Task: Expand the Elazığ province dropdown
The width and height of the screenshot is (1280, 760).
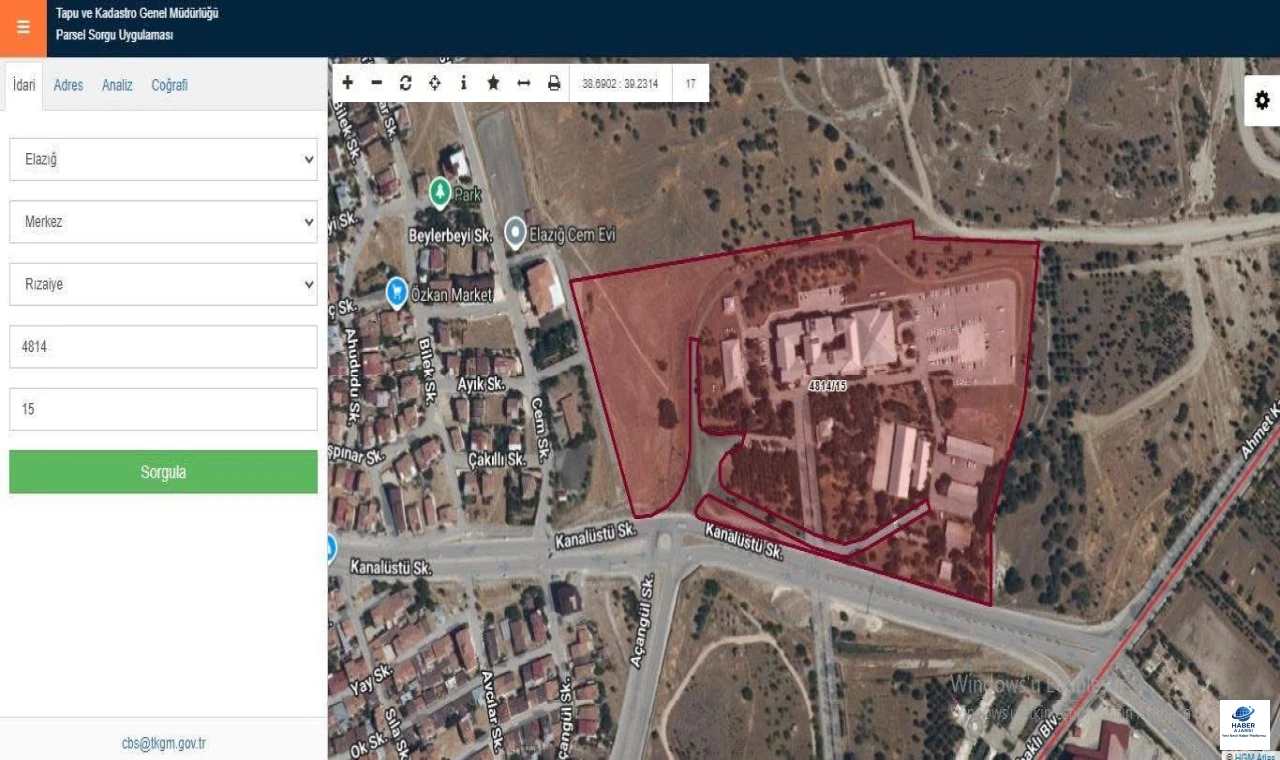Action: 163,159
